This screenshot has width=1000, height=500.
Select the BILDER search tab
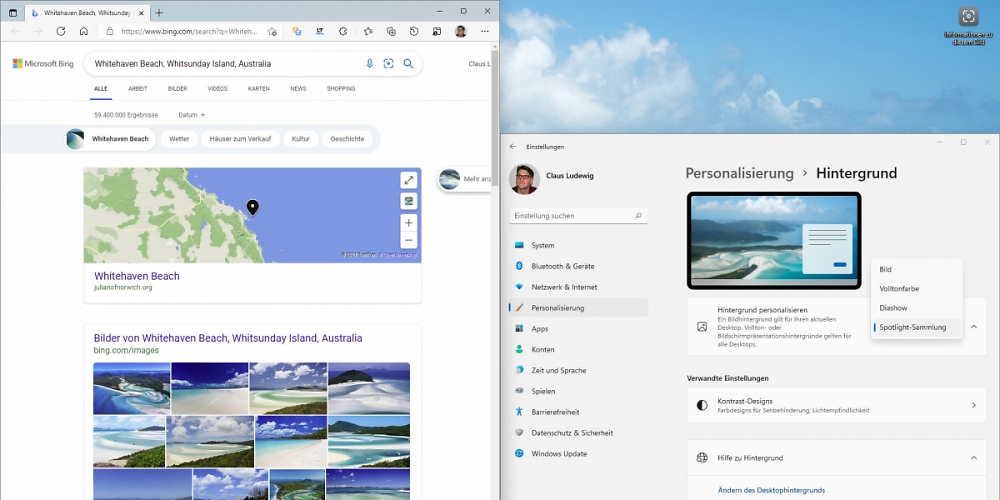pos(177,89)
